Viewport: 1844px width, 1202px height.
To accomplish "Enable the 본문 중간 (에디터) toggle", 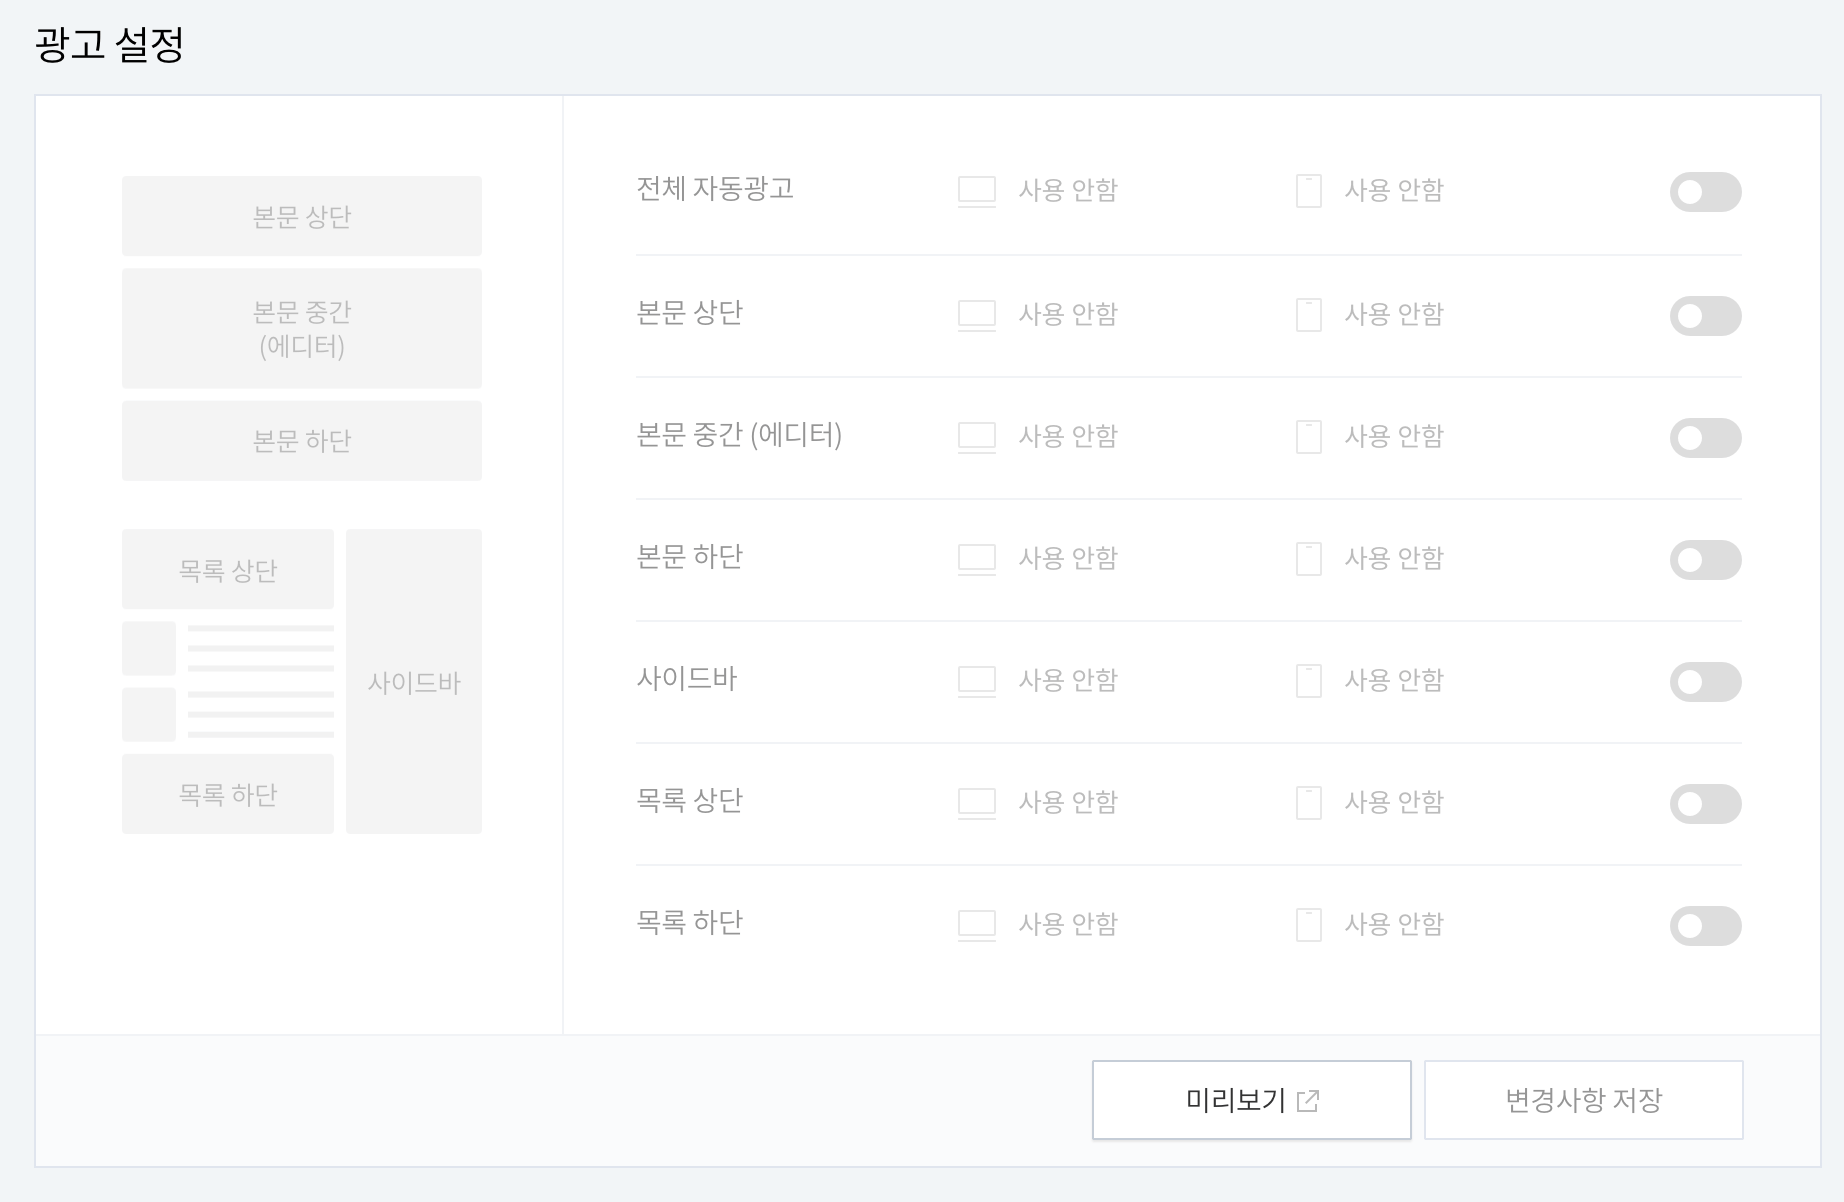I will coord(1704,437).
